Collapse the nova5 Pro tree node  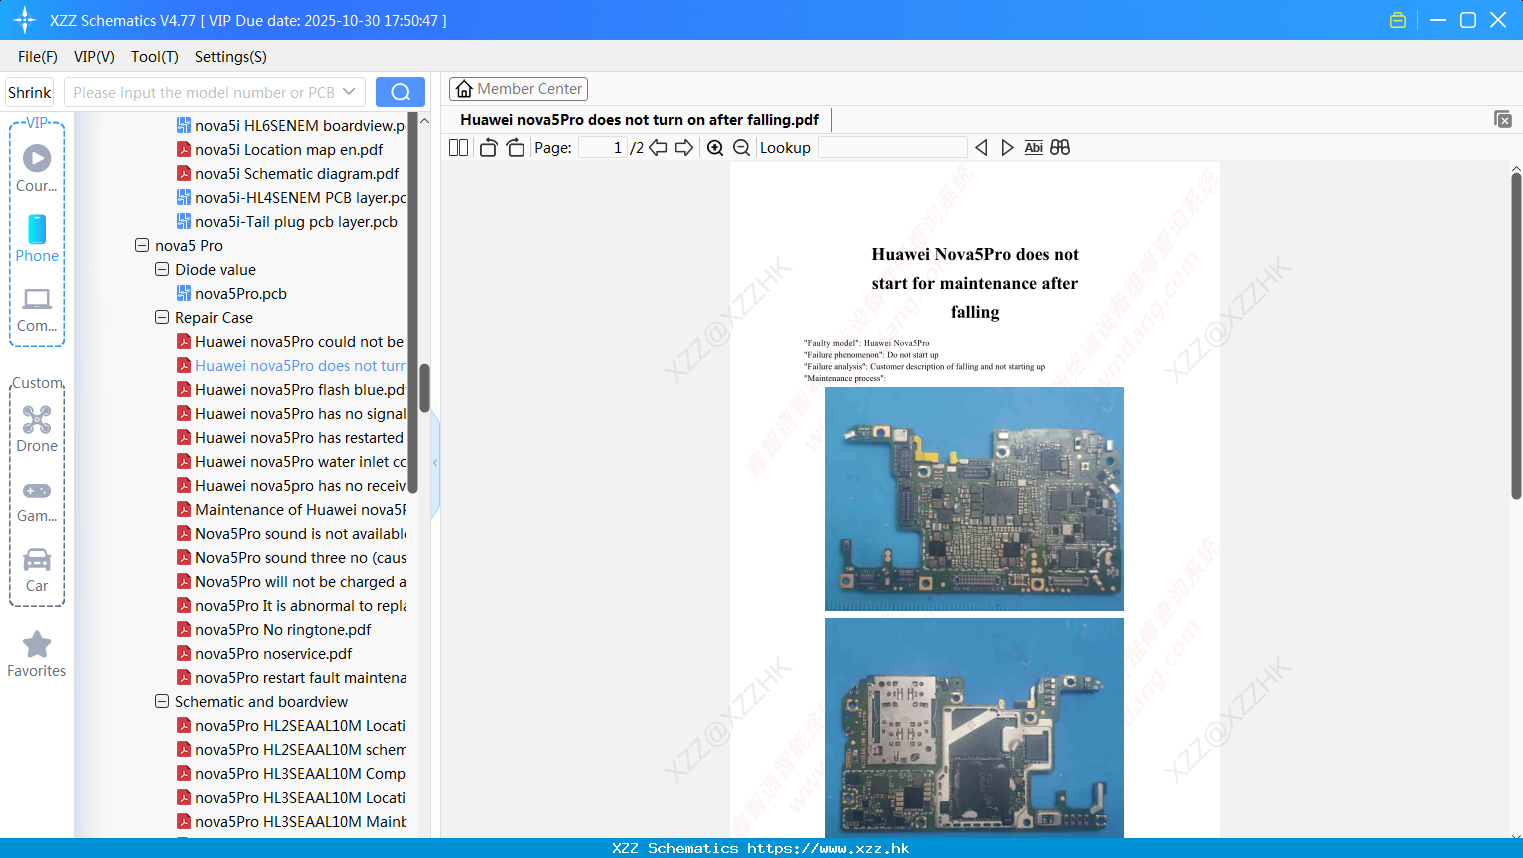coord(142,245)
